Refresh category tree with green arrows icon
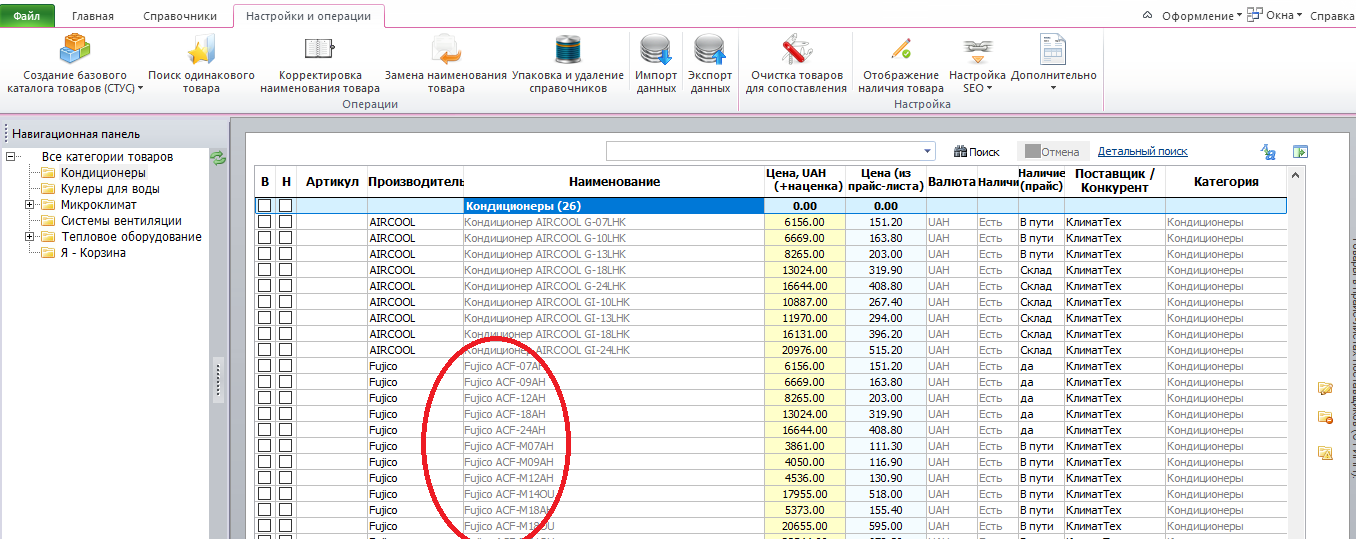 (x=218, y=158)
